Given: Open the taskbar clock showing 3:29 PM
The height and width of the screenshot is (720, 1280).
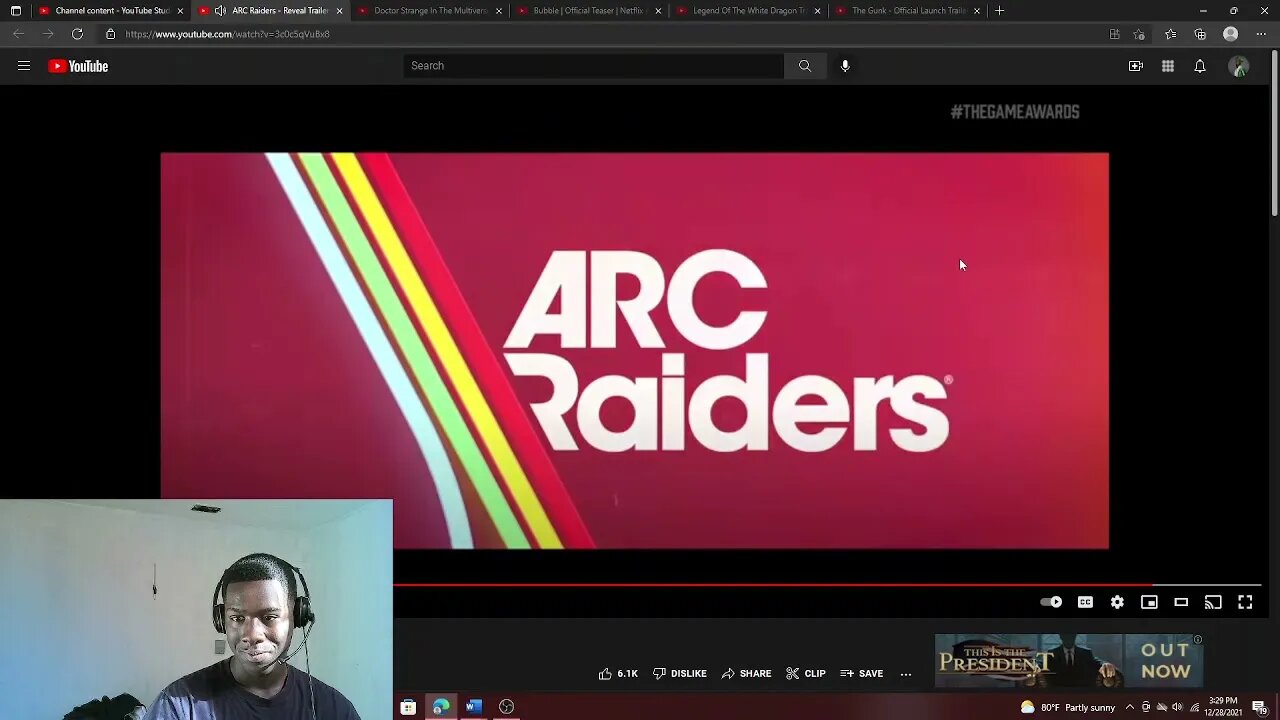Looking at the screenshot, I should click(1223, 707).
